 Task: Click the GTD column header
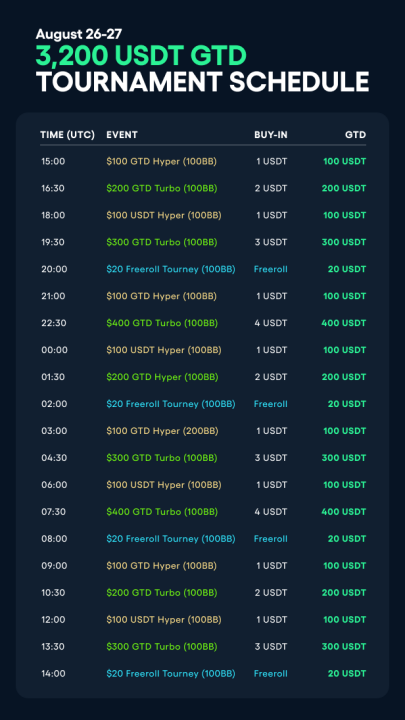pos(356,135)
